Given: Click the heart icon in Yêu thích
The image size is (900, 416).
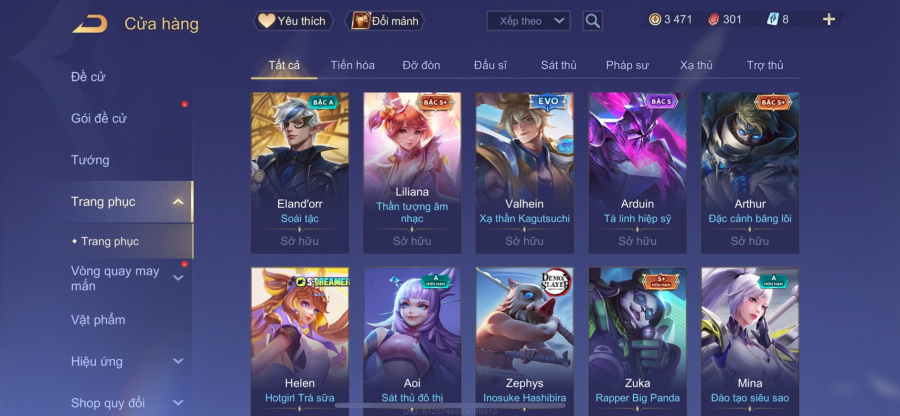Looking at the screenshot, I should (x=266, y=21).
